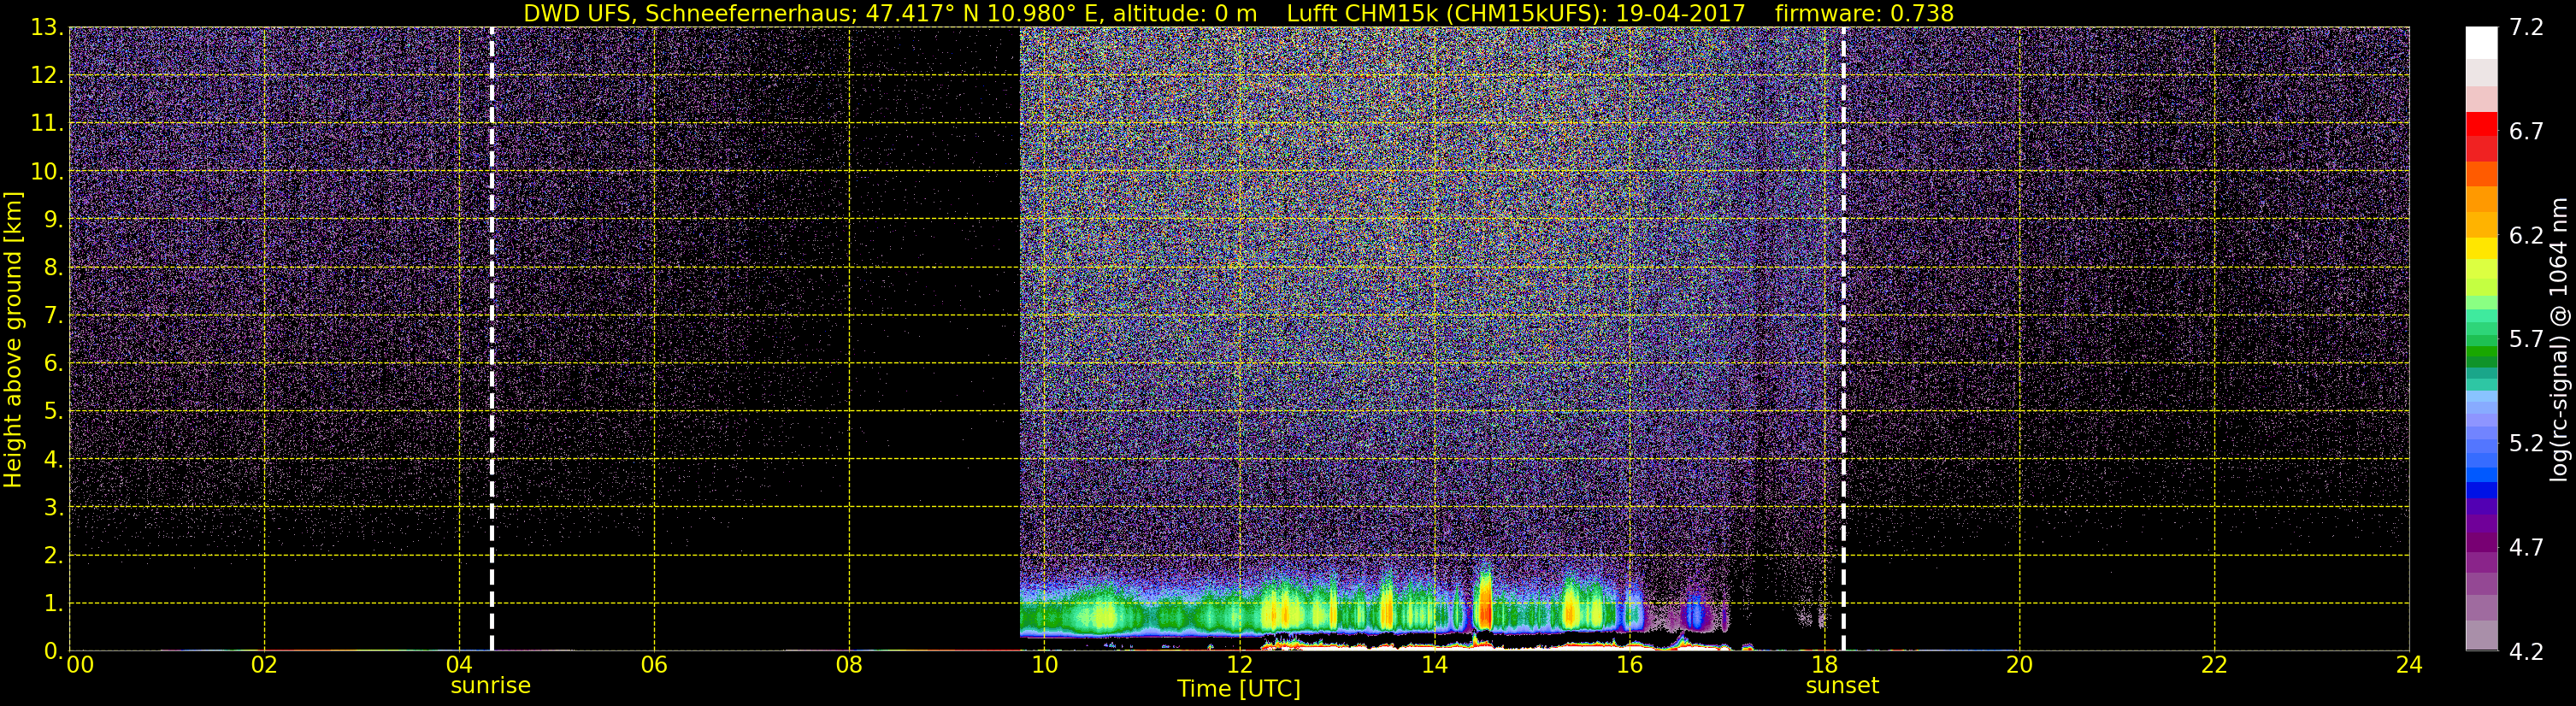Click the dark blue band of the colorbar
The width and height of the screenshot is (2576, 706).
point(2481,490)
